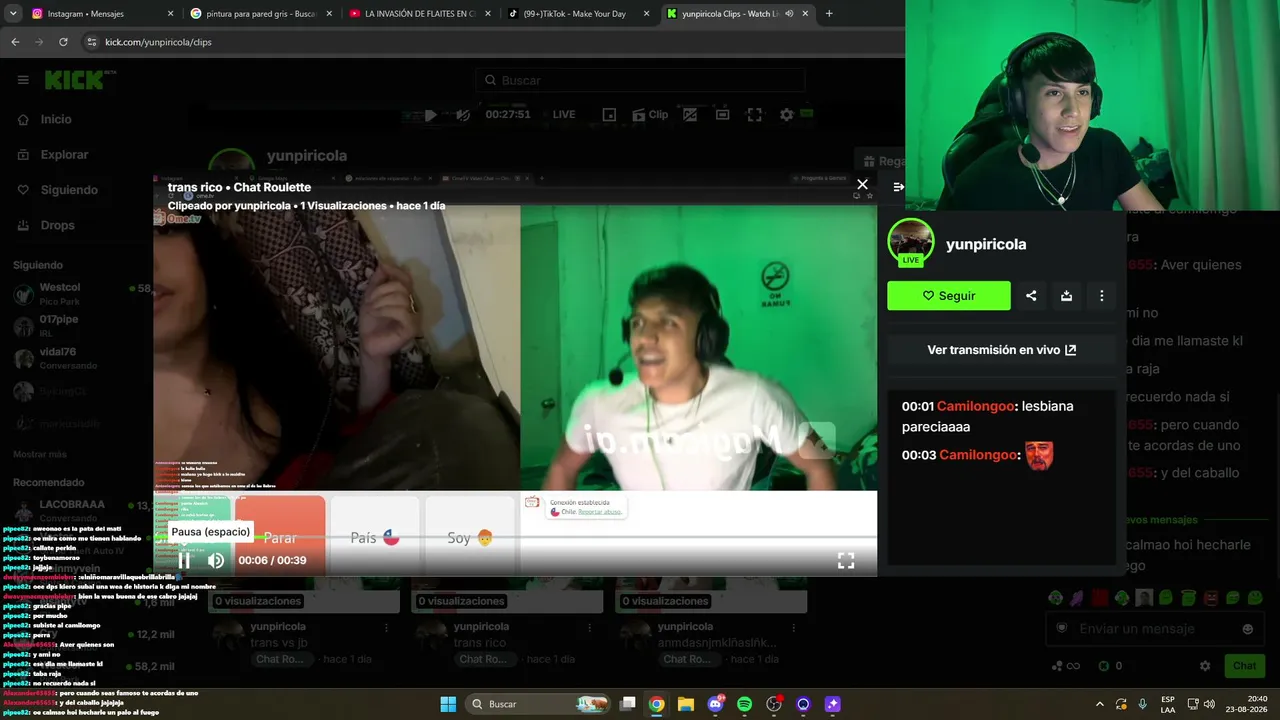Open Explorar in the Kick sidebar
Viewport: 1280px width, 720px height.
[x=64, y=155]
